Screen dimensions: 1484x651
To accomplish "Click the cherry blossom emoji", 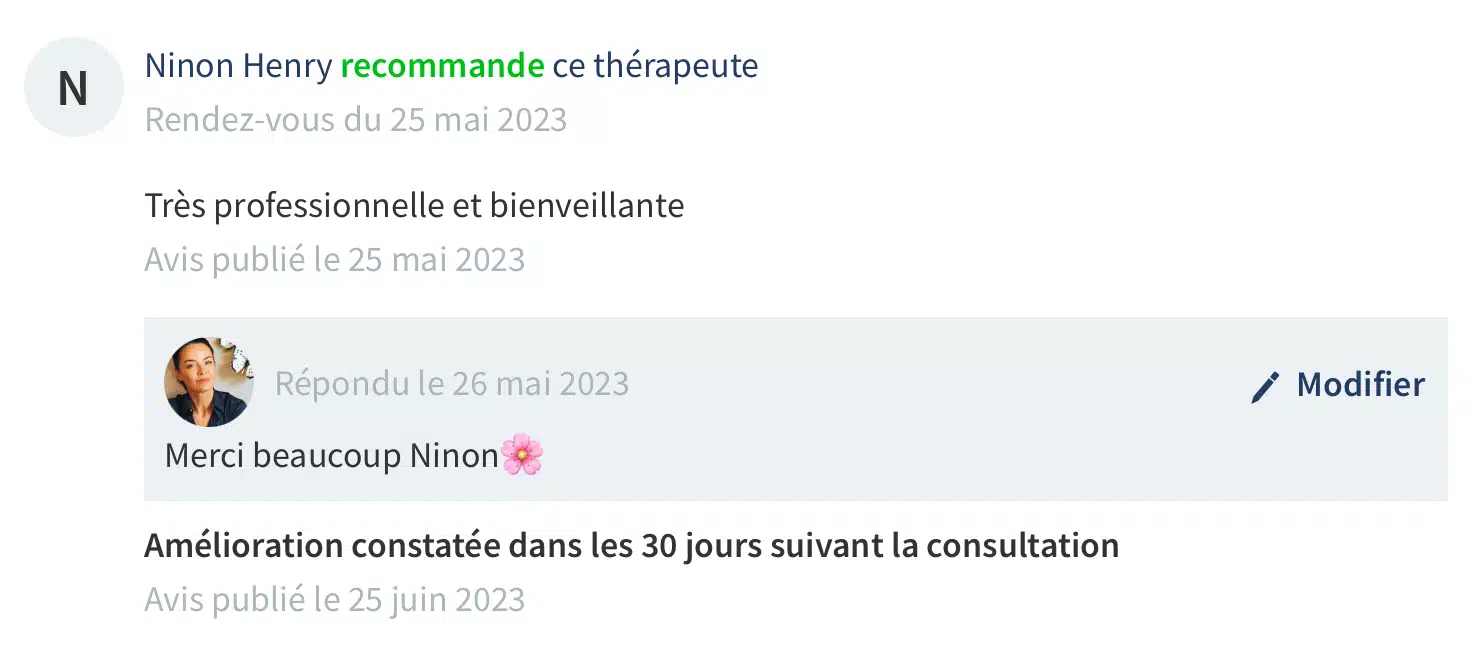I will [x=521, y=456].
